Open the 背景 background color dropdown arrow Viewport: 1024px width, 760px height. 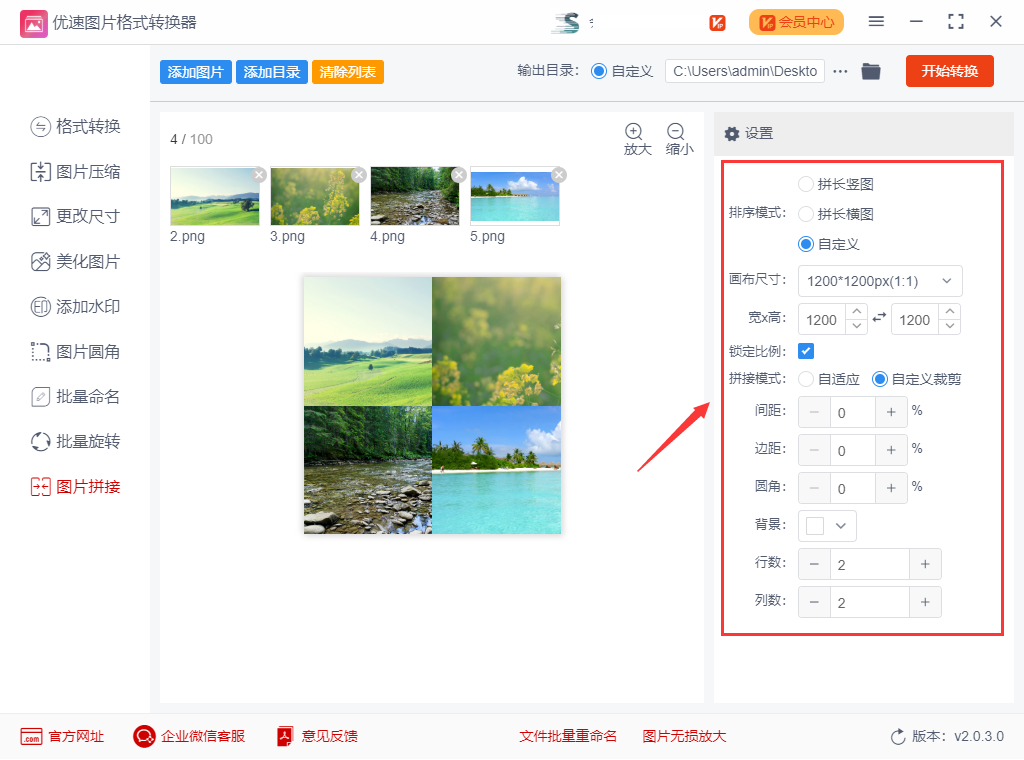(840, 526)
